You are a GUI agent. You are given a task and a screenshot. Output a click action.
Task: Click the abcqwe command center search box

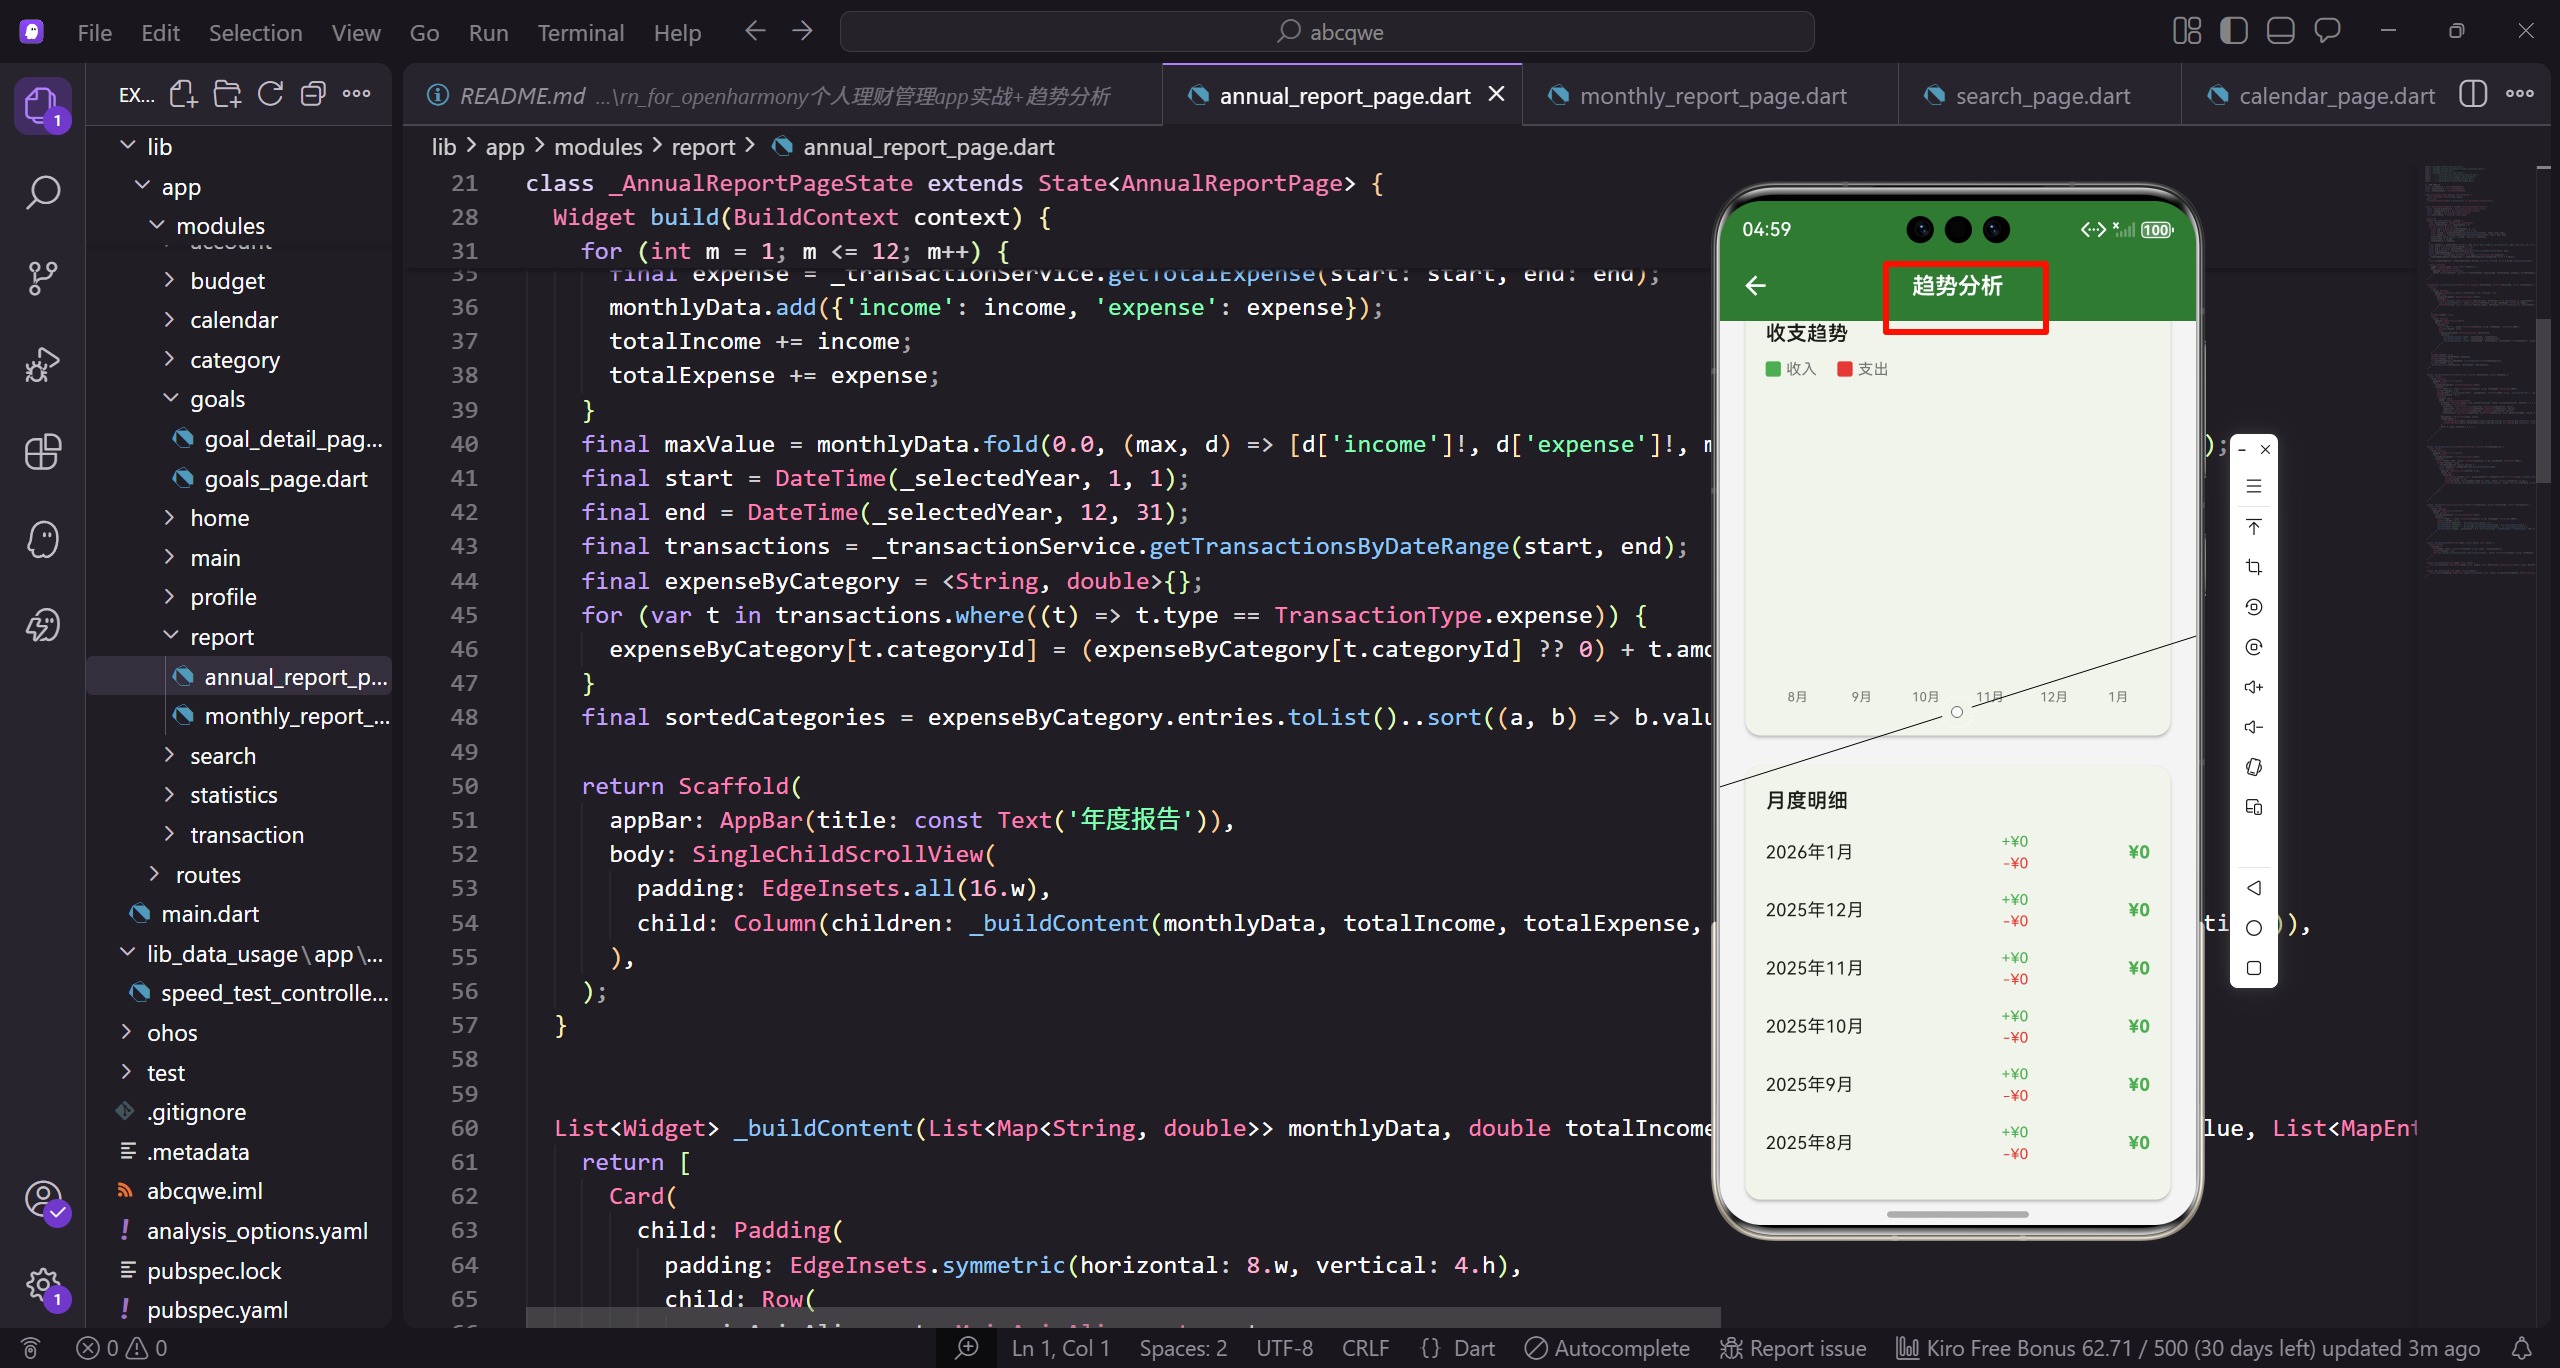(1327, 32)
